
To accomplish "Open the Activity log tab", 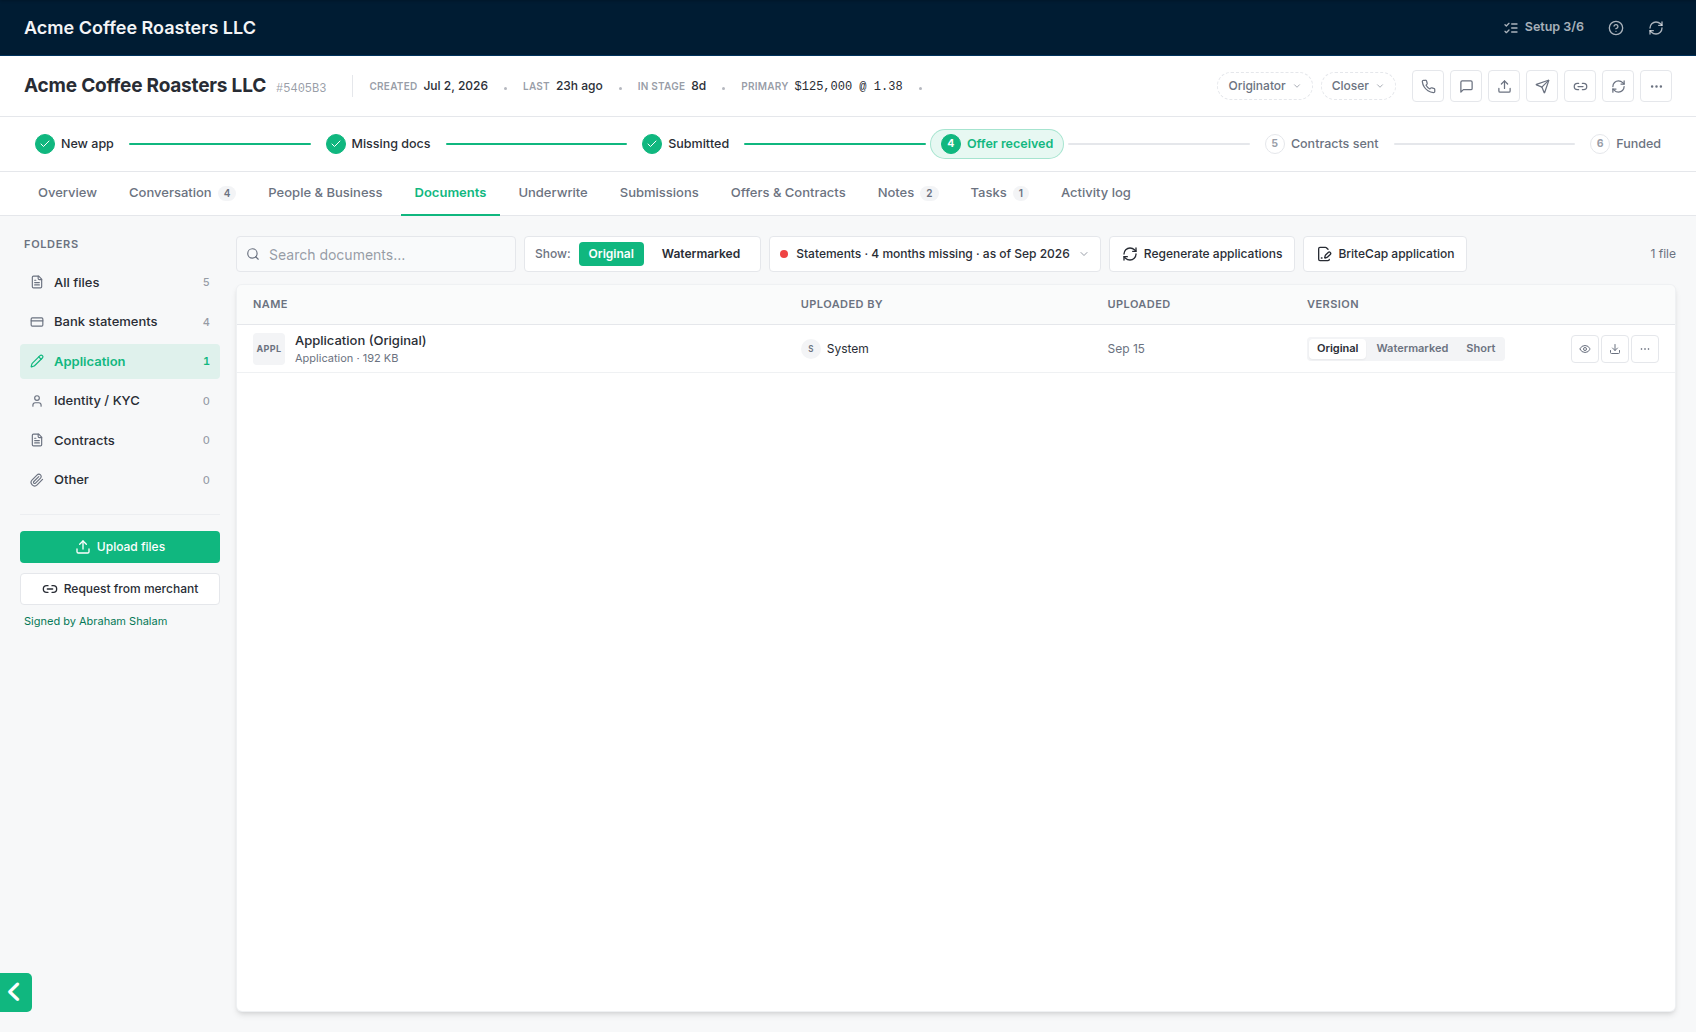I will point(1096,193).
